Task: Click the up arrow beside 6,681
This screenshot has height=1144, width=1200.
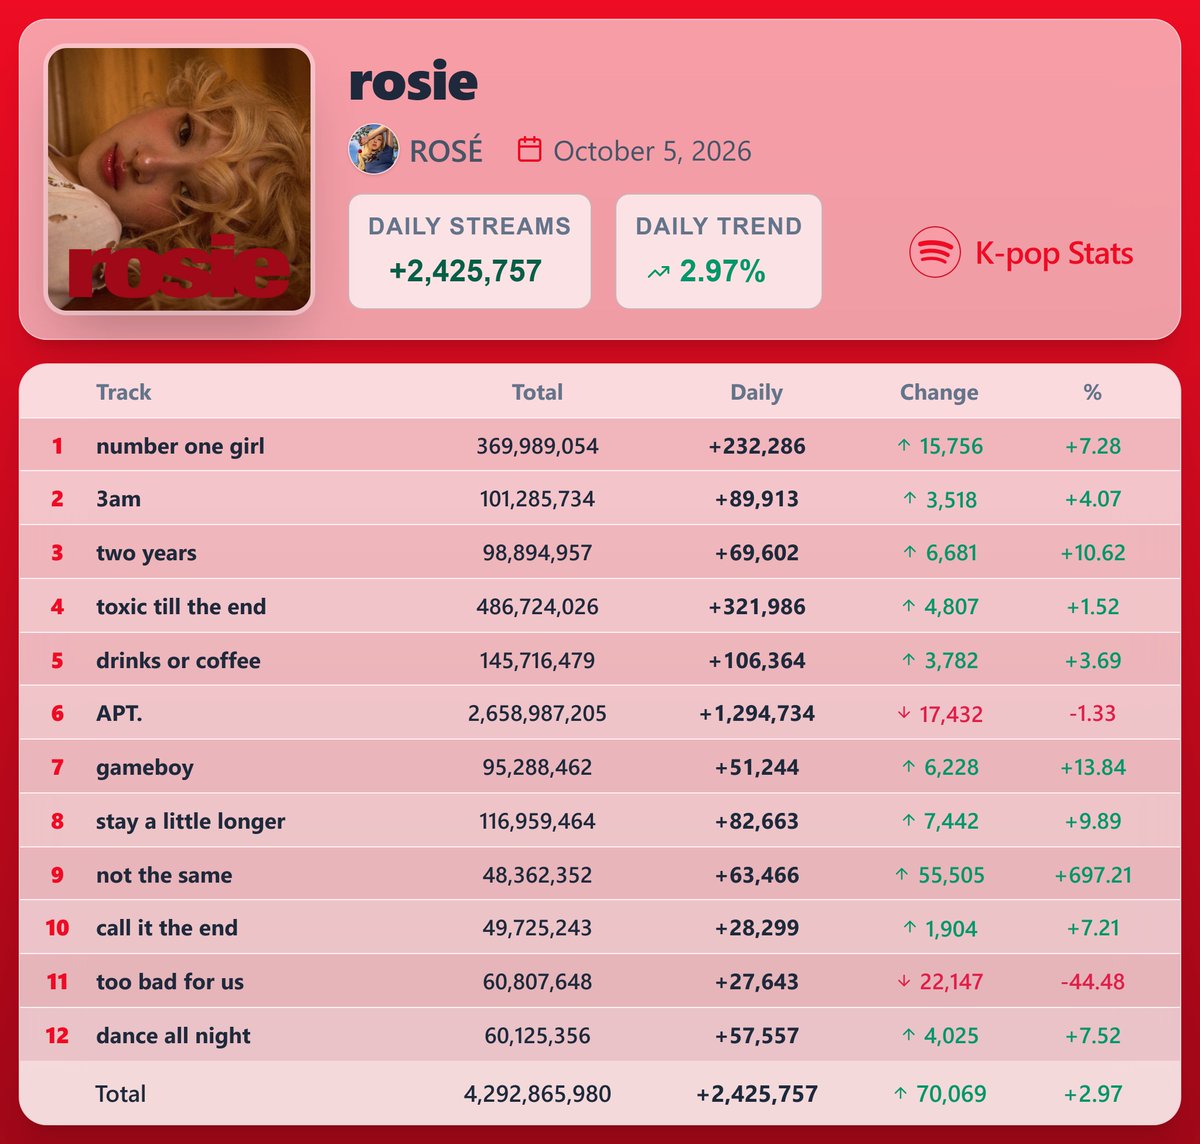Action: pyautogui.click(x=909, y=553)
